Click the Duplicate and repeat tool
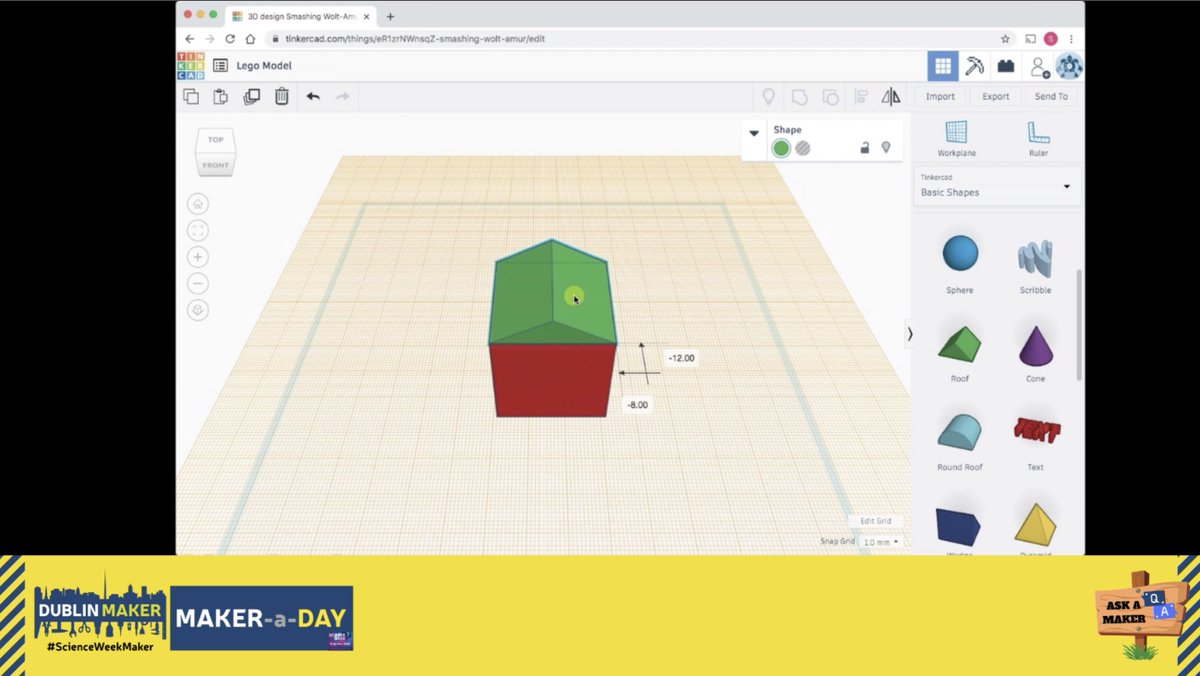Viewport: 1200px width, 676px height. [251, 96]
